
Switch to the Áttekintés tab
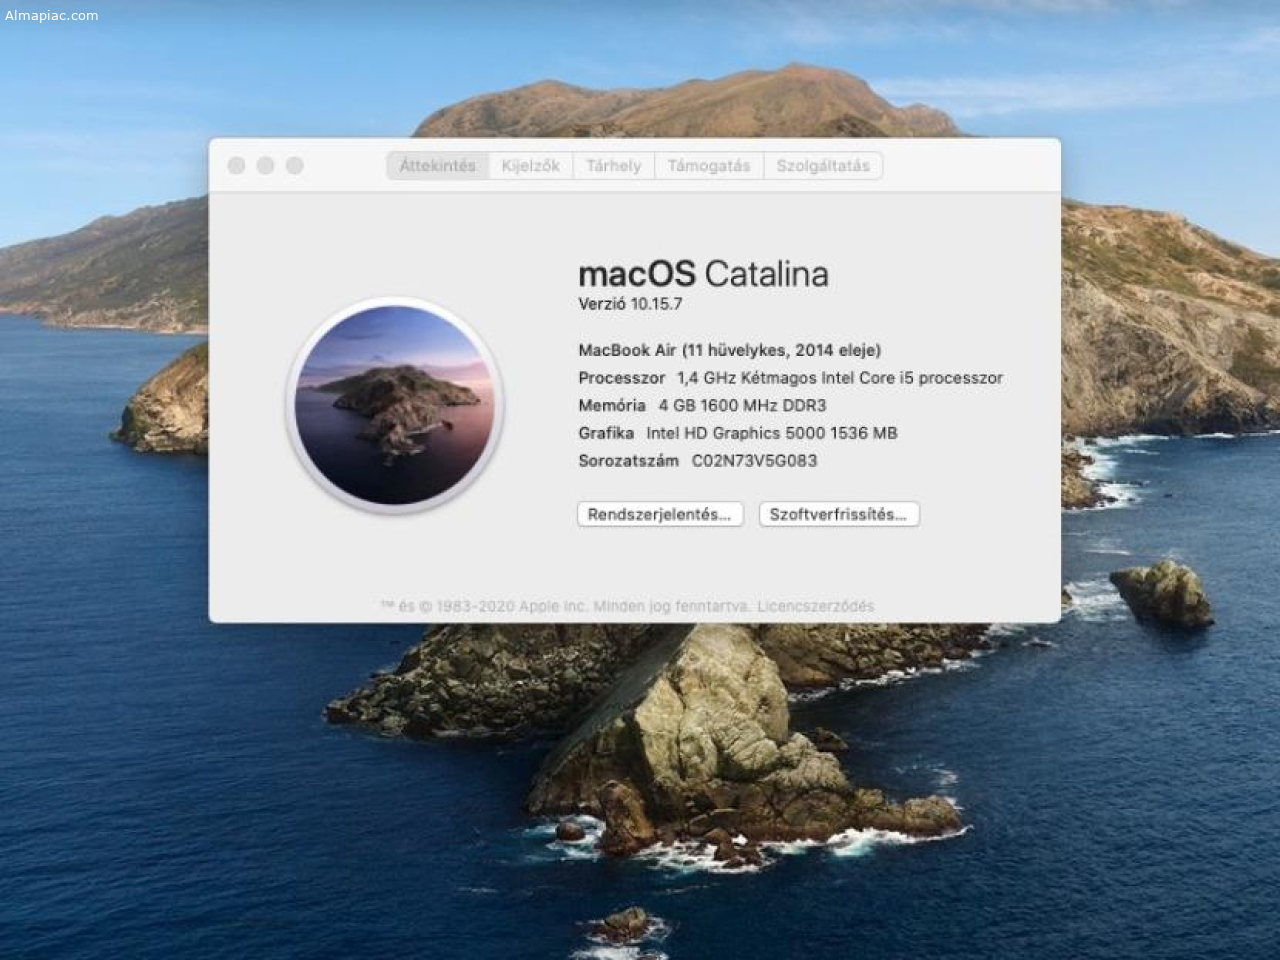tap(437, 166)
